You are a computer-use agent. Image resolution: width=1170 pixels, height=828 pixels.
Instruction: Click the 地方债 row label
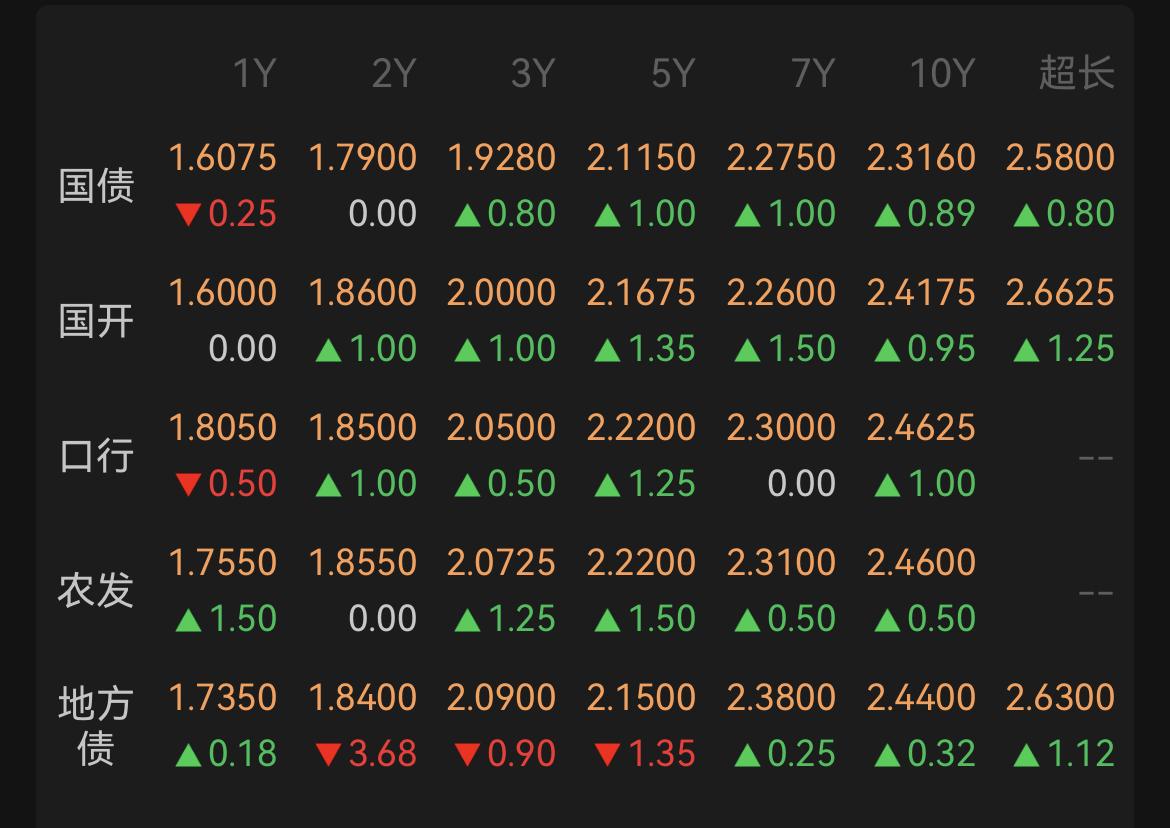click(96, 726)
